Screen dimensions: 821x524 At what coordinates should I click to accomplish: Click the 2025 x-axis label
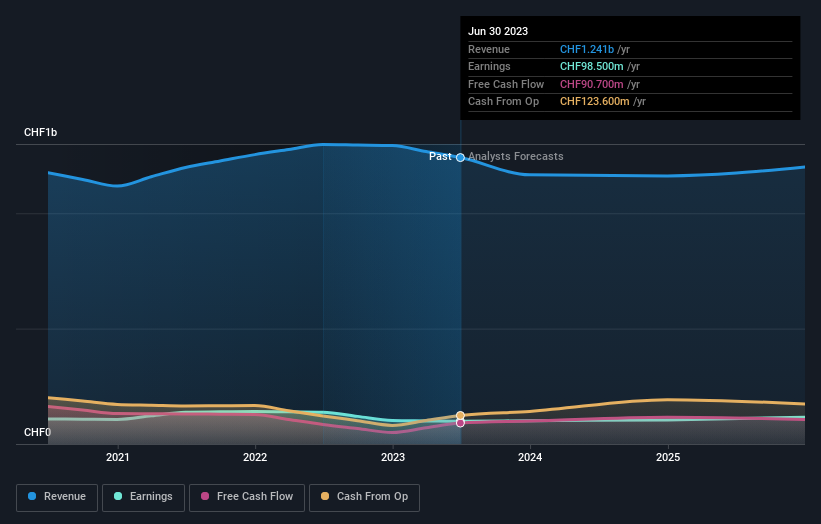(668, 458)
